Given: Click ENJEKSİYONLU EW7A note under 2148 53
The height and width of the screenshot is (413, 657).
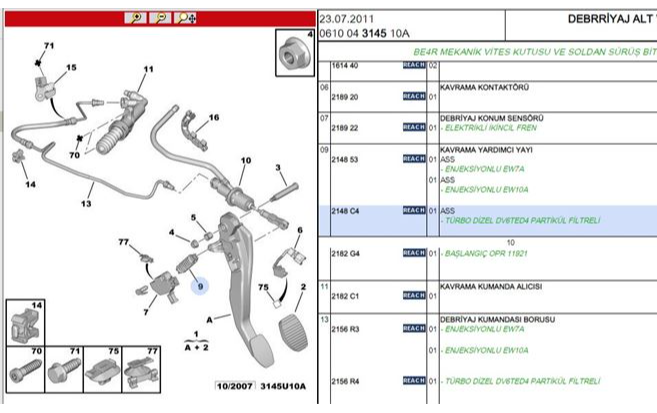Looking at the screenshot, I should pos(482,169).
